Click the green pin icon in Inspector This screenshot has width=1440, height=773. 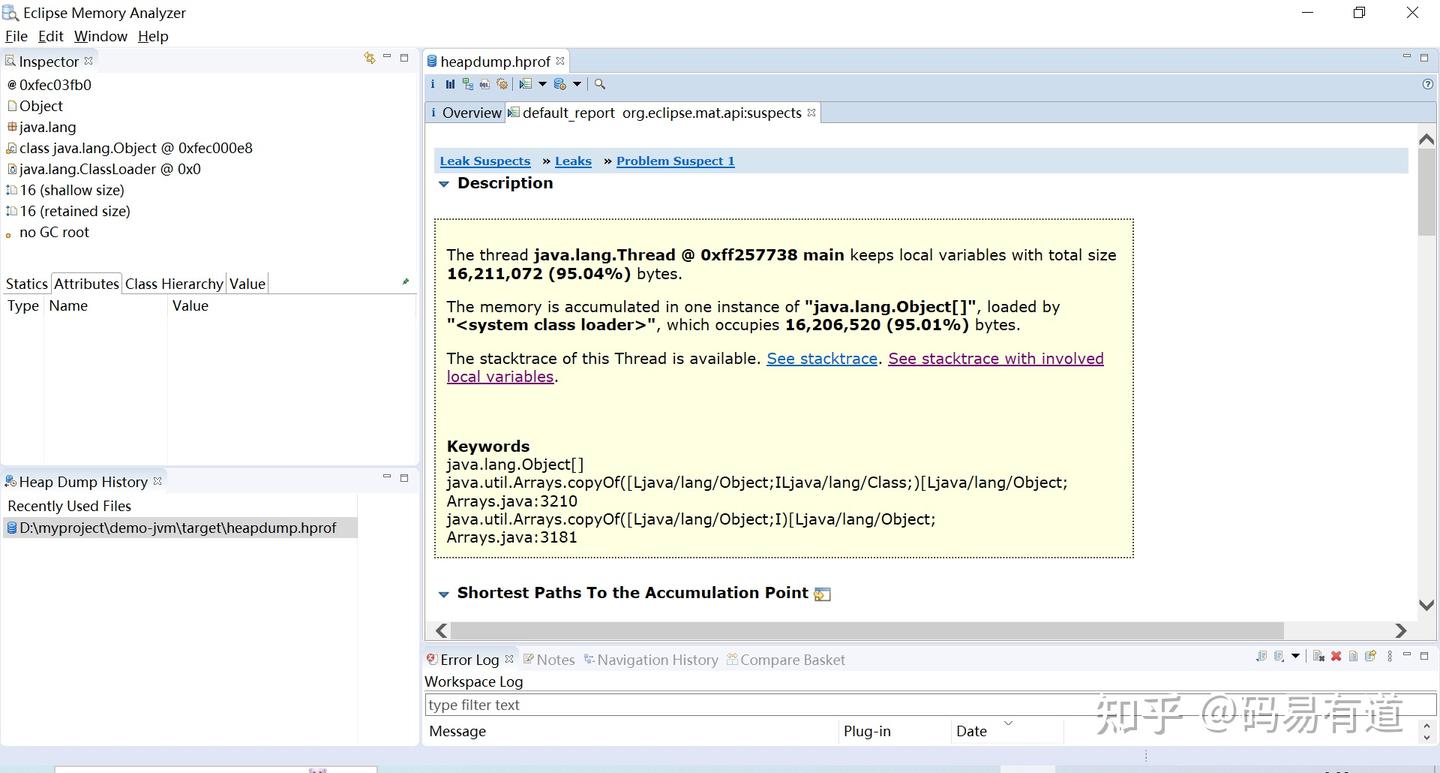click(405, 283)
